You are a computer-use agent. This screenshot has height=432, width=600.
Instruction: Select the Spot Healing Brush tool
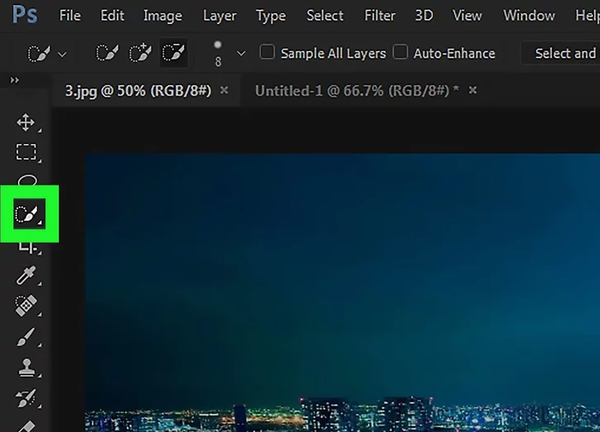26,305
